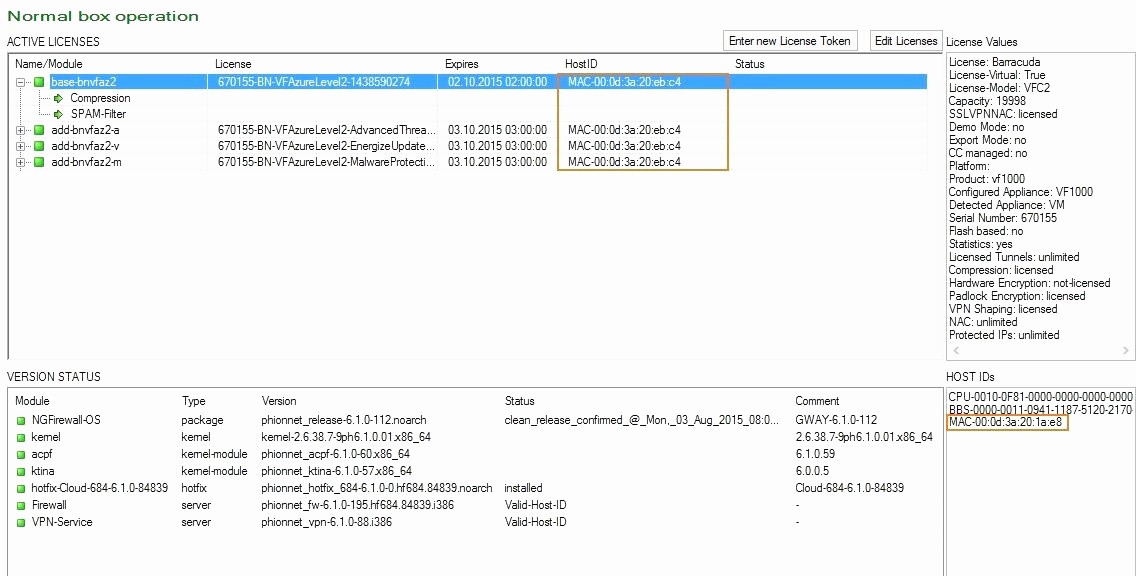Click the Name/Module column header
This screenshot has width=1136, height=576.
49,64
